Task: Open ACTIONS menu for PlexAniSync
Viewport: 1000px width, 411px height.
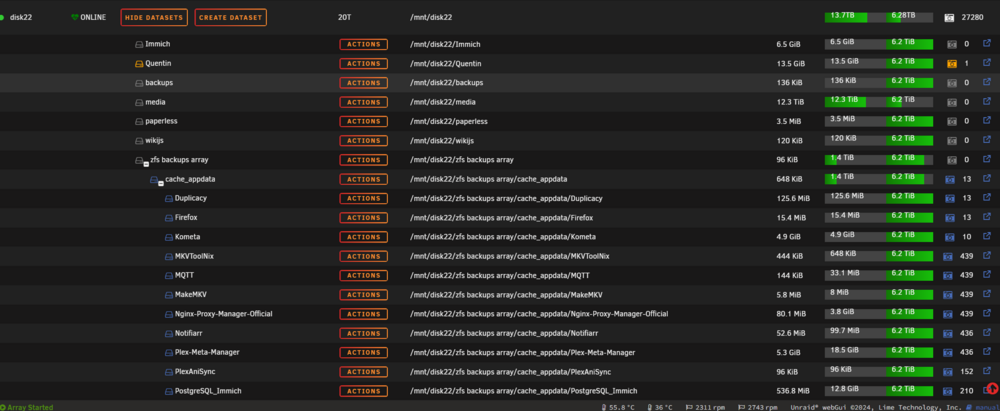Action: [364, 371]
